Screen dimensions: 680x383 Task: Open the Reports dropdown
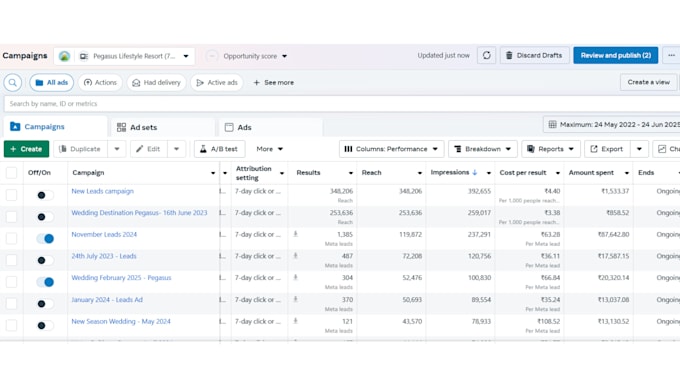[x=551, y=149]
